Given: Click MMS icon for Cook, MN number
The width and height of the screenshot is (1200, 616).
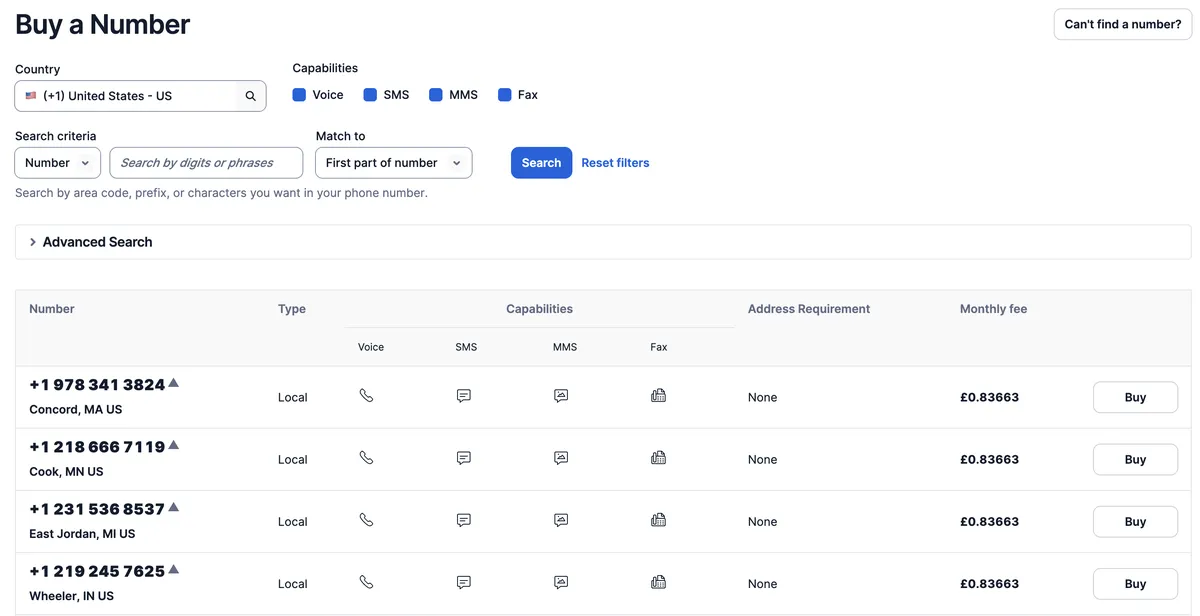Looking at the screenshot, I should pyautogui.click(x=561, y=458).
